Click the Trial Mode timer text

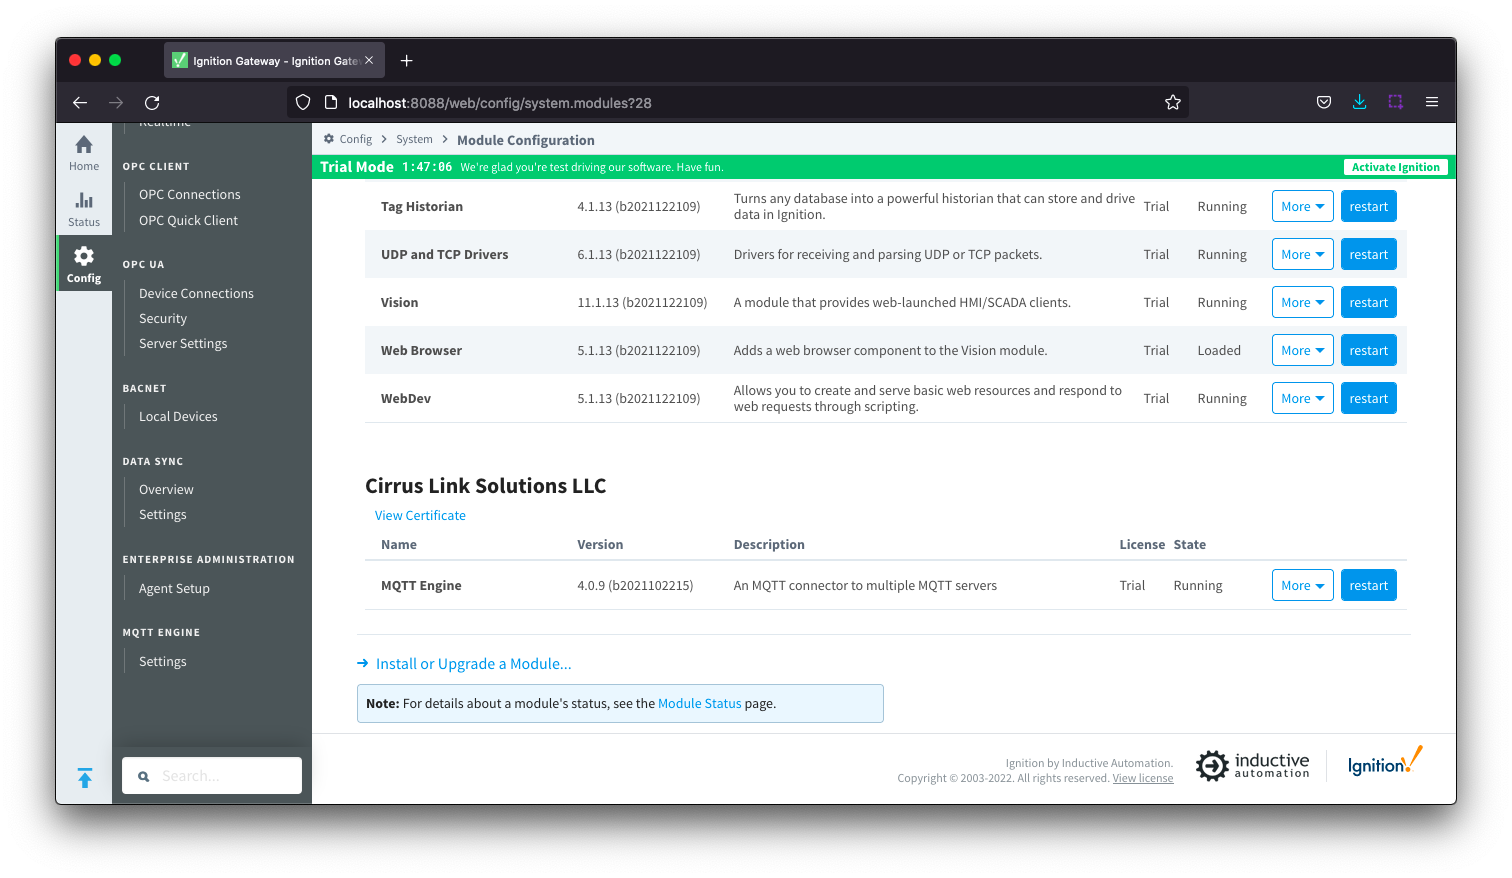click(x=427, y=167)
